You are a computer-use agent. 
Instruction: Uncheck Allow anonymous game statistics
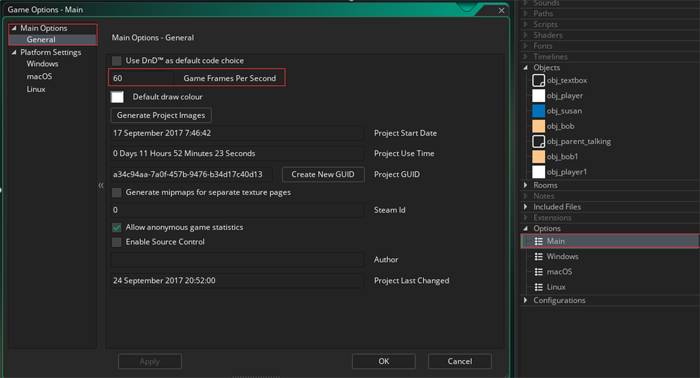pos(117,228)
